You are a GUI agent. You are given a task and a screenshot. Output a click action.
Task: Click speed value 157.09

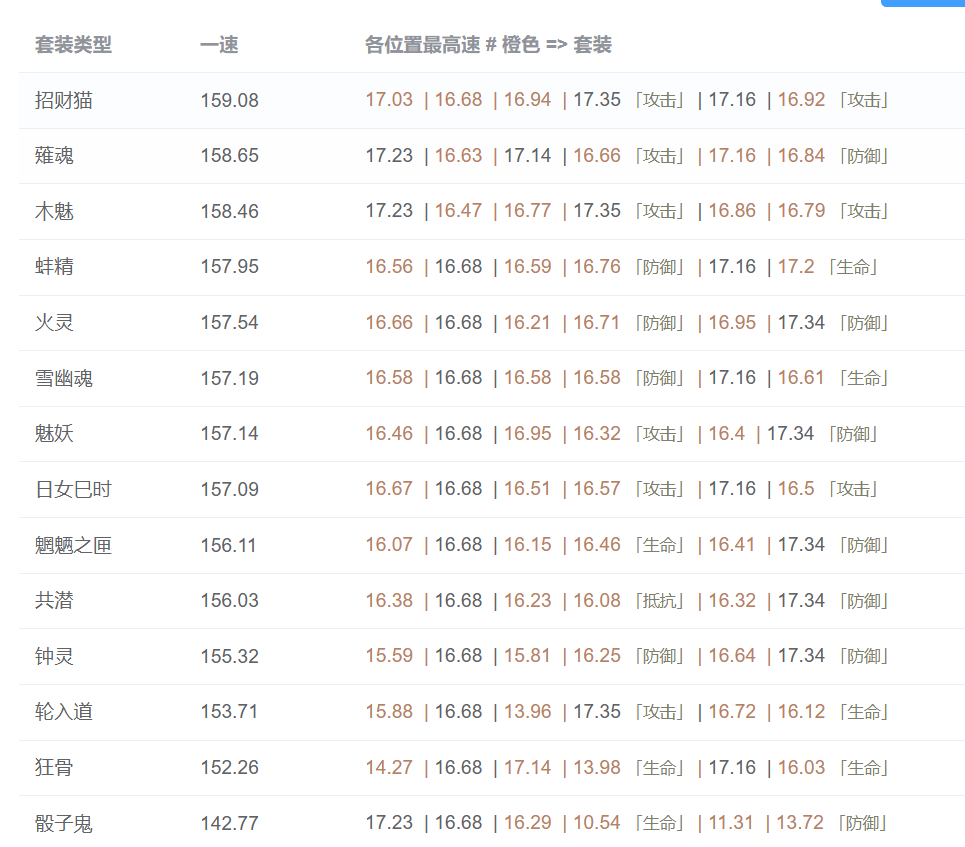point(230,489)
